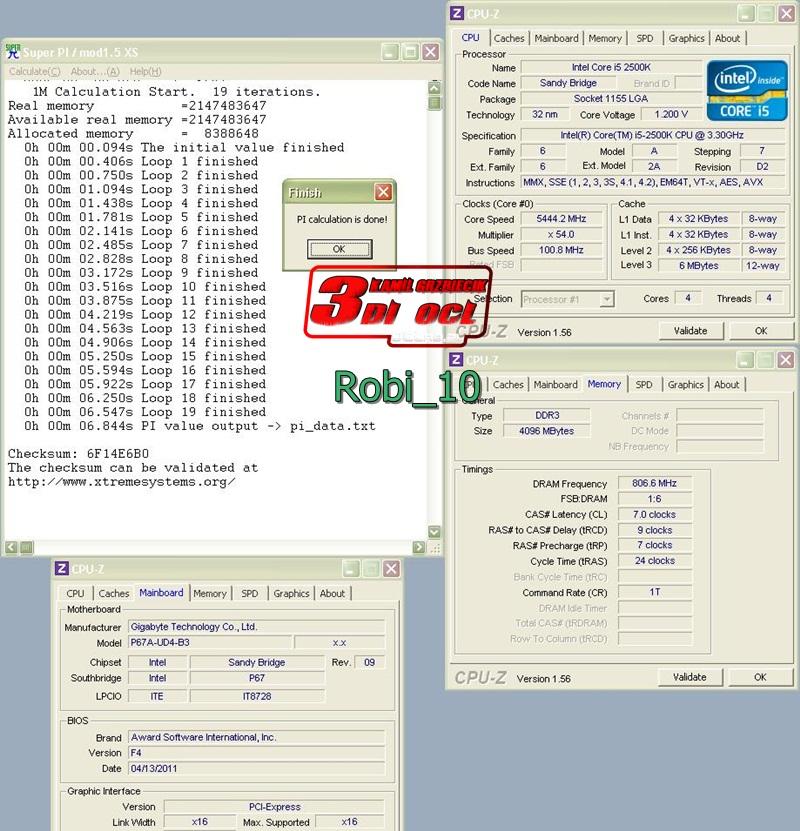Click processor name Intel Core i5 2500K
800x831 pixels.
[x=611, y=67]
